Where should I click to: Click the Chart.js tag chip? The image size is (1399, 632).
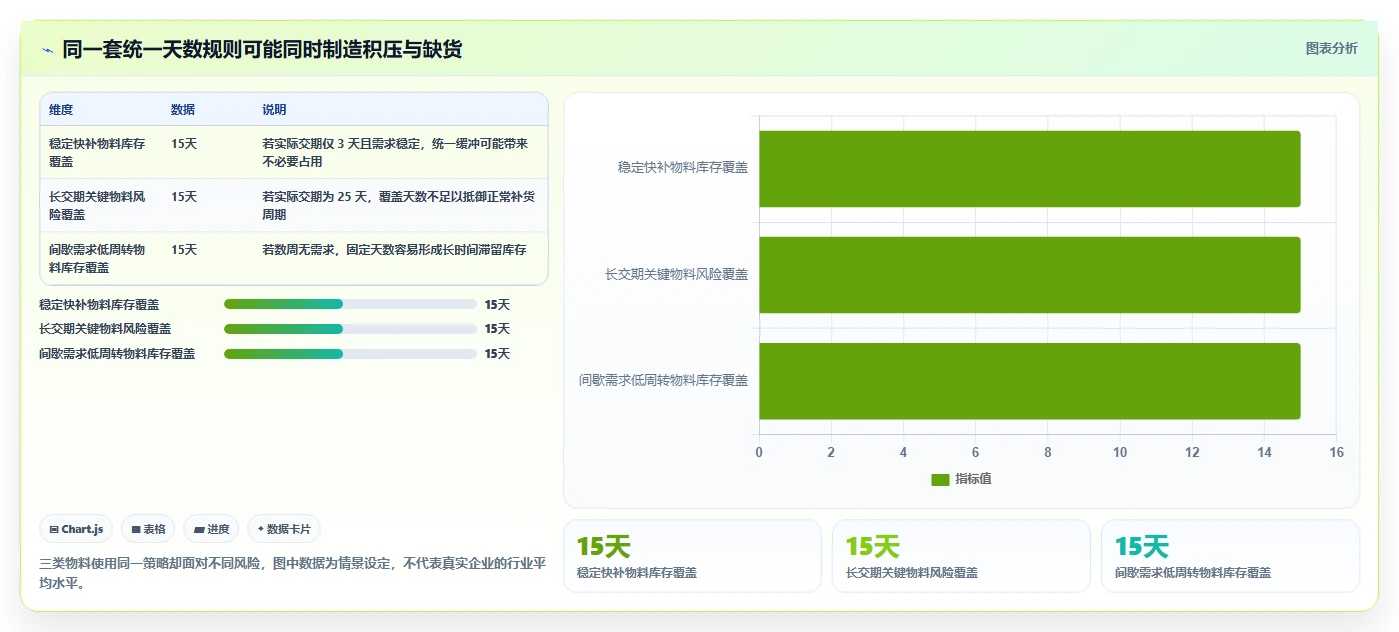pos(76,529)
